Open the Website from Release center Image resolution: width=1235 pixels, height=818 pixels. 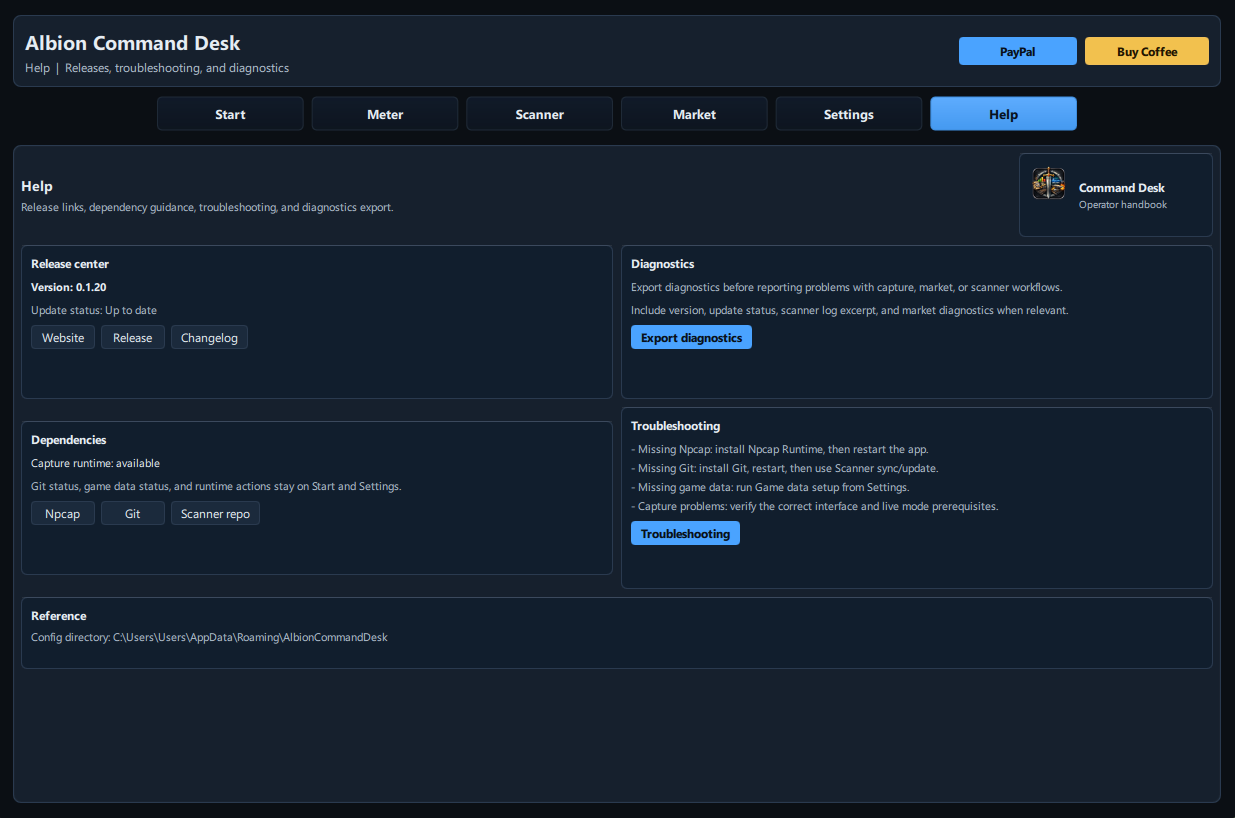coord(62,337)
